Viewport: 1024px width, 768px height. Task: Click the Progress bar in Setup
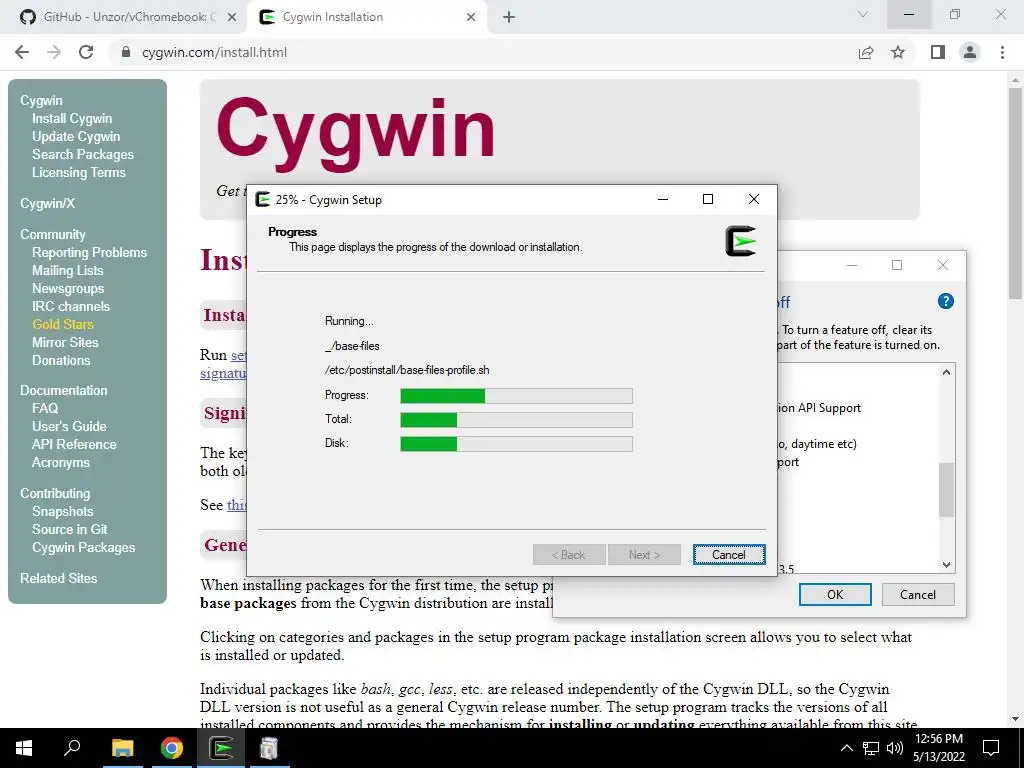516,395
